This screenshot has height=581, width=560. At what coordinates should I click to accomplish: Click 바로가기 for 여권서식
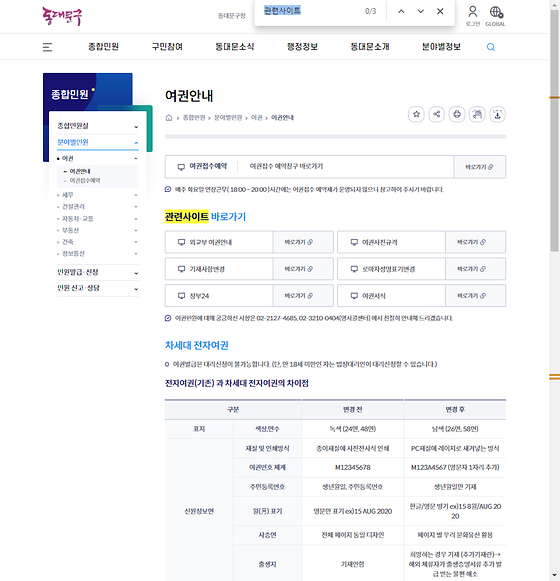(475, 296)
